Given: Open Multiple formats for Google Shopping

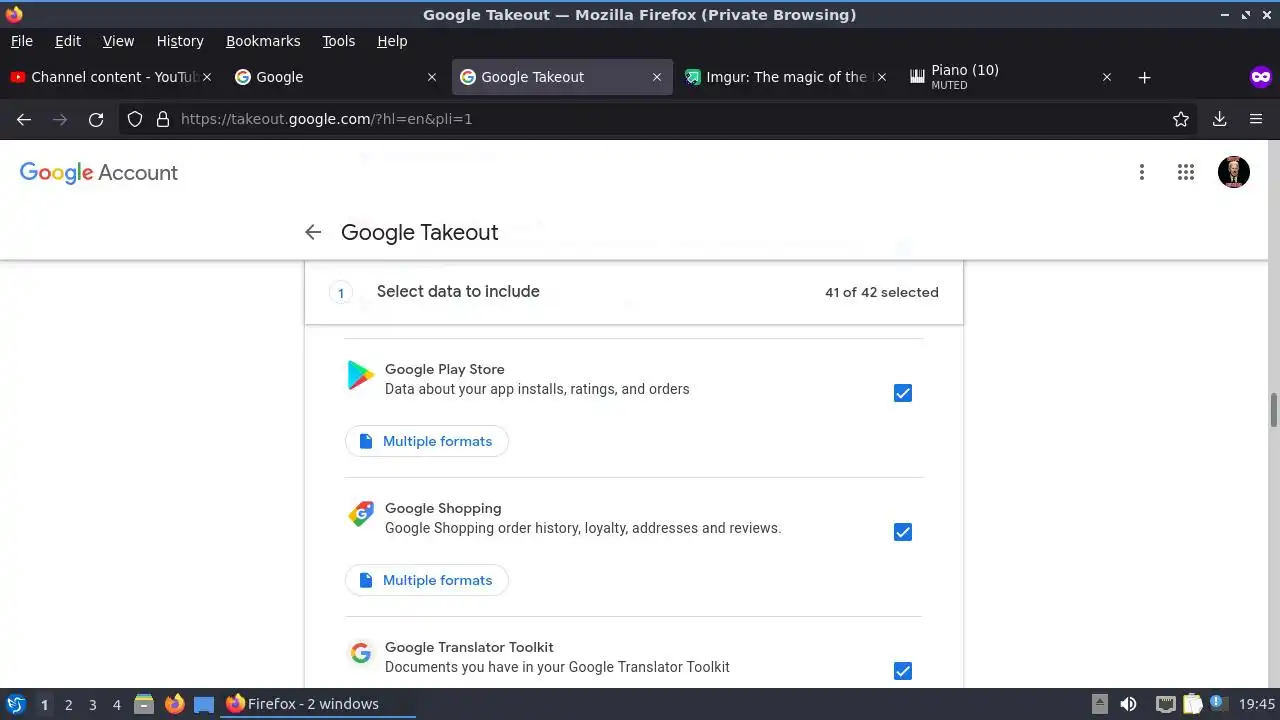Looking at the screenshot, I should click(x=427, y=580).
